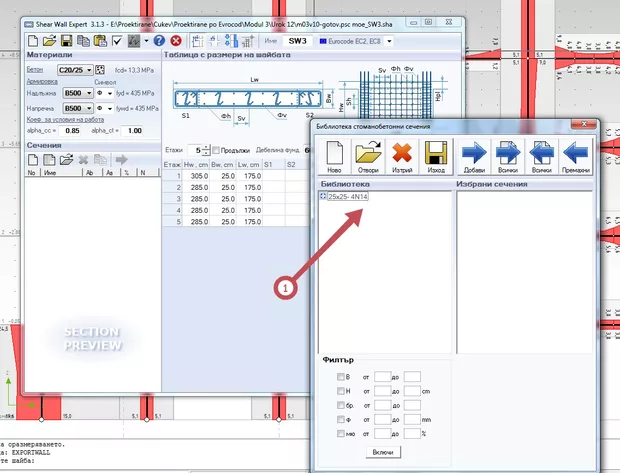Click the grayed copy icon in Сечения toolbar
The width and height of the screenshot is (620, 473).
coord(100,160)
